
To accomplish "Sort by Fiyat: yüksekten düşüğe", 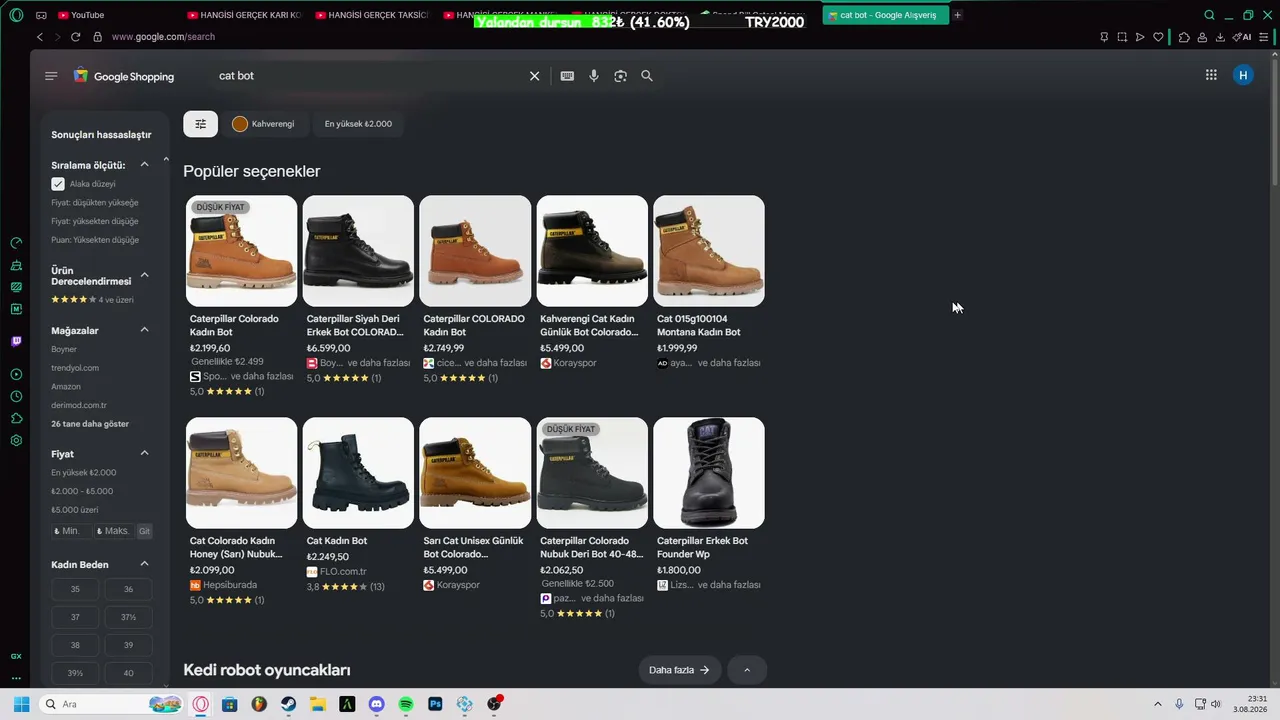I will 95,221.
